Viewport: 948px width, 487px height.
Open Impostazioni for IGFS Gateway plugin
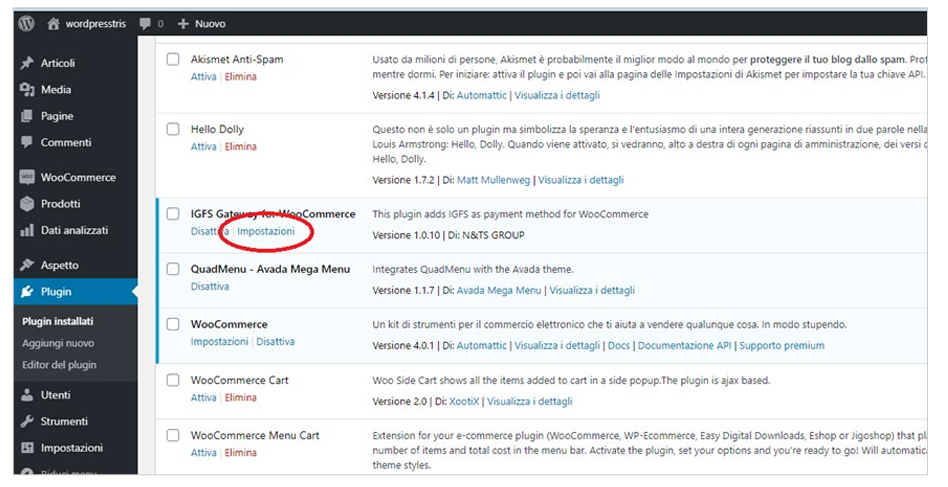[266, 231]
